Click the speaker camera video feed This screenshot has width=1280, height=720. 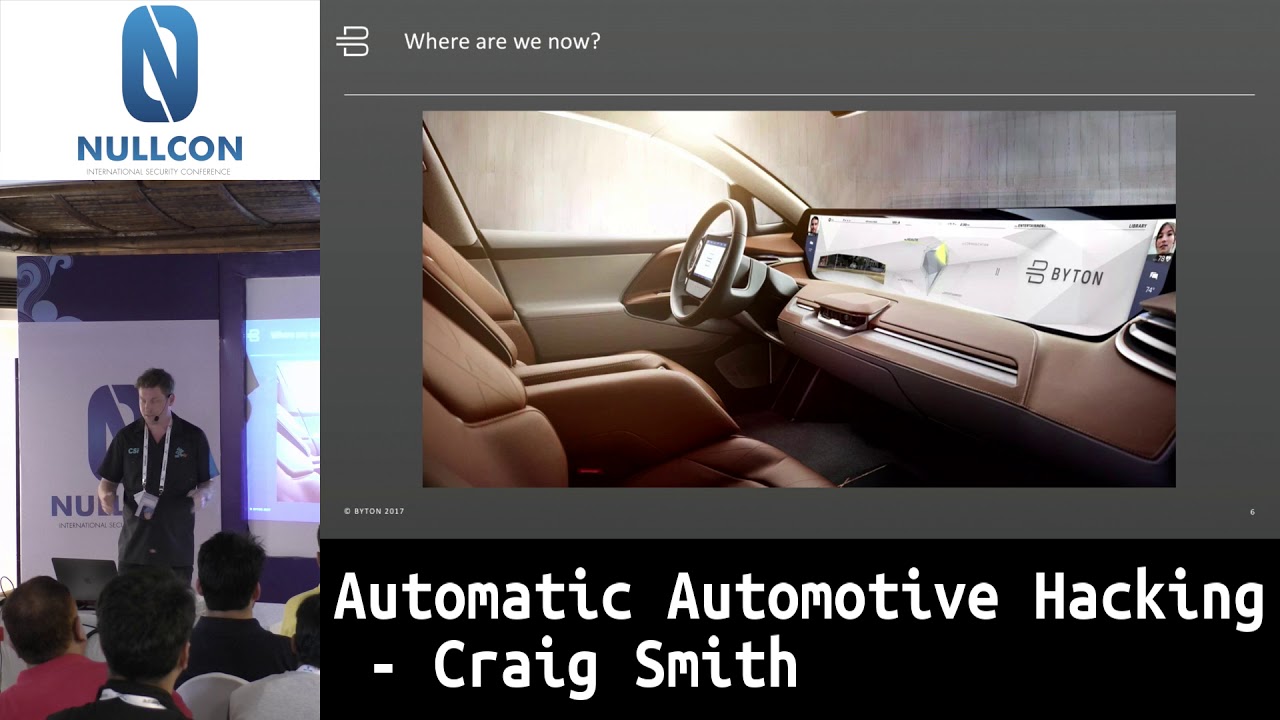(x=160, y=450)
